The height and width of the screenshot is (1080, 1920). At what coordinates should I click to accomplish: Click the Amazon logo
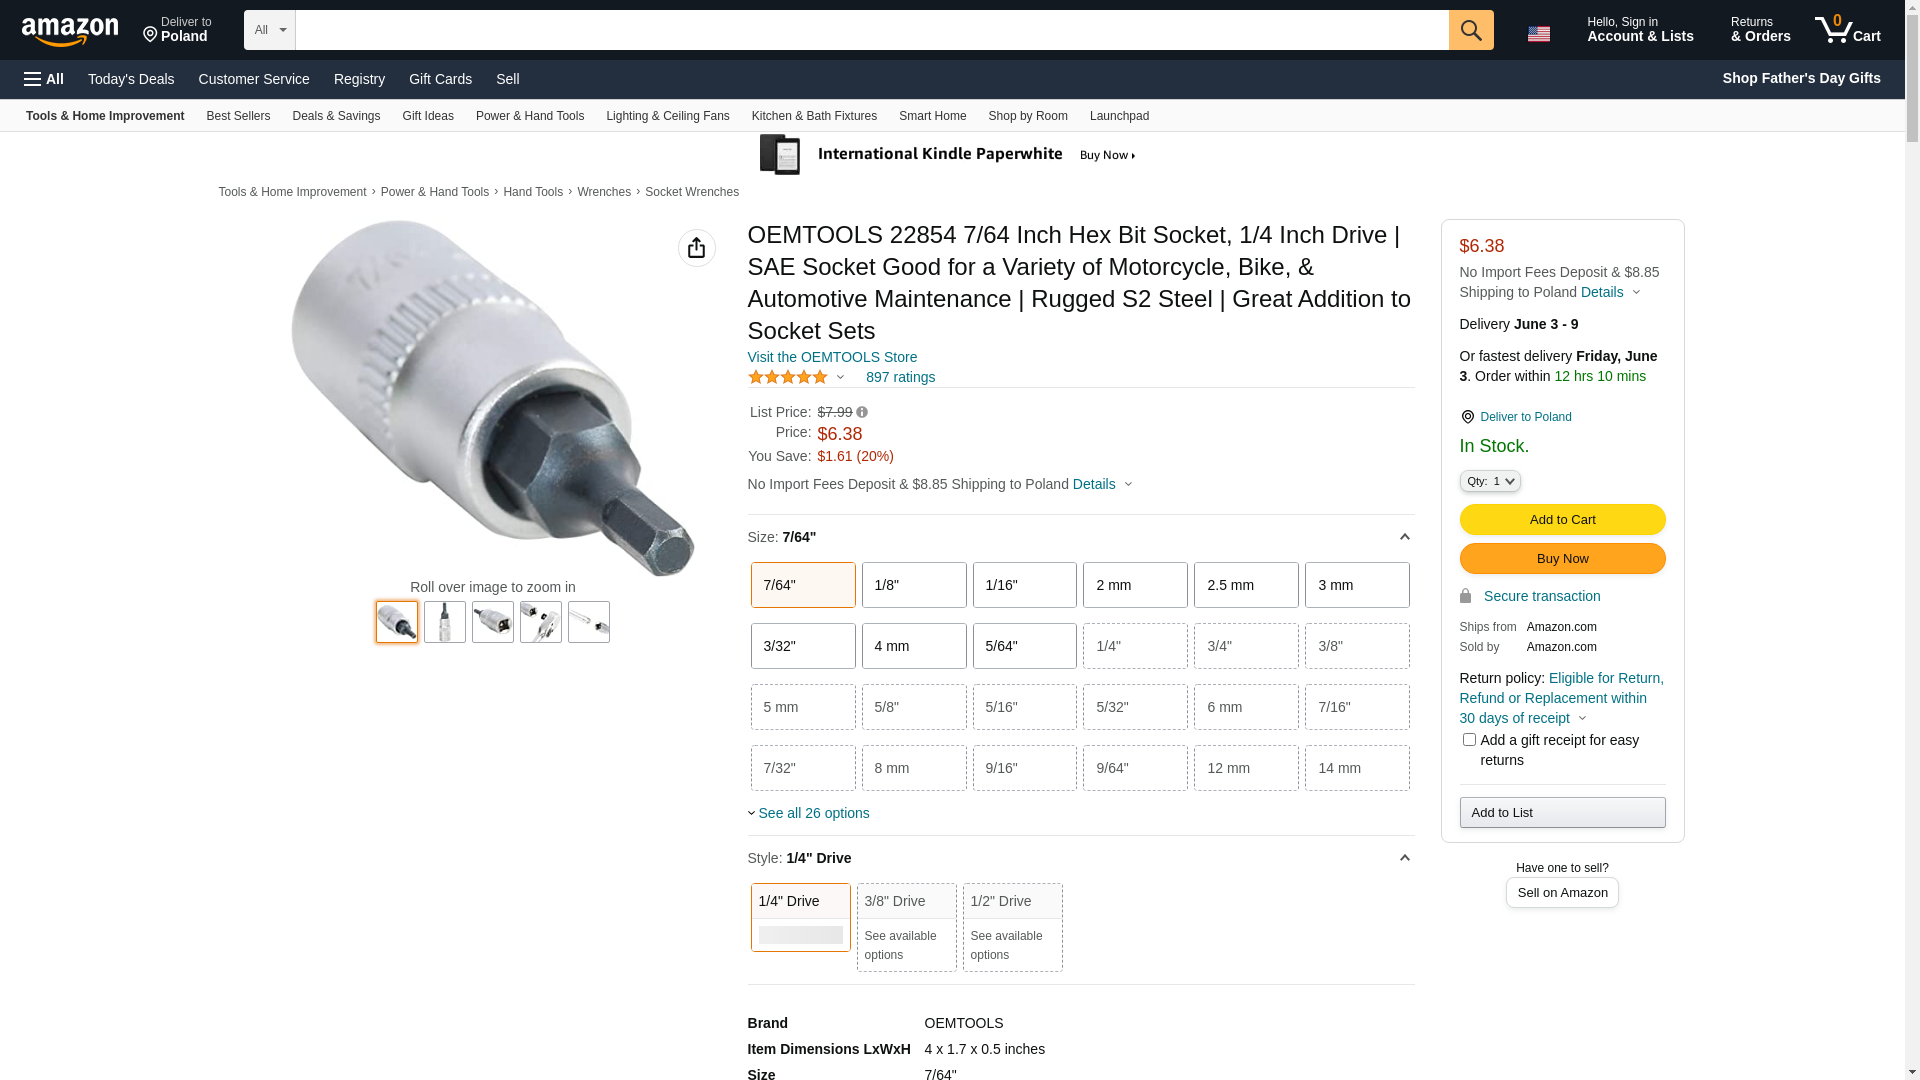point(70,32)
